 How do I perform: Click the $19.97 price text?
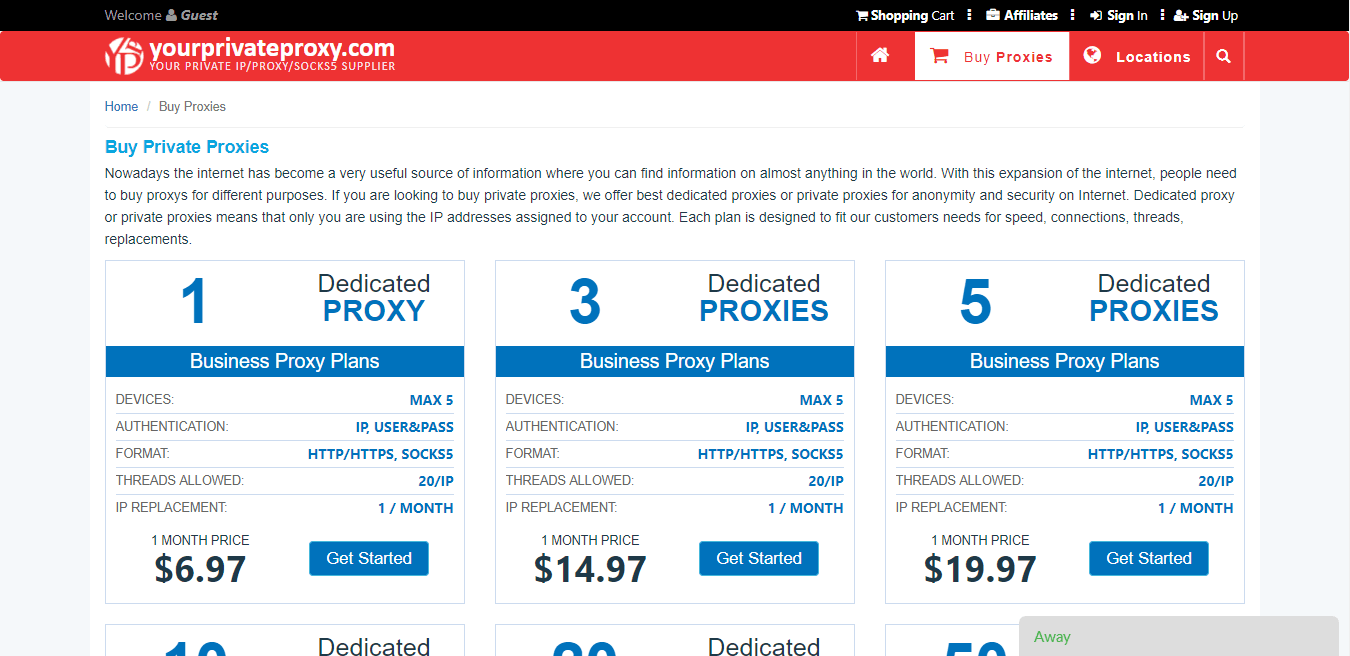[980, 569]
